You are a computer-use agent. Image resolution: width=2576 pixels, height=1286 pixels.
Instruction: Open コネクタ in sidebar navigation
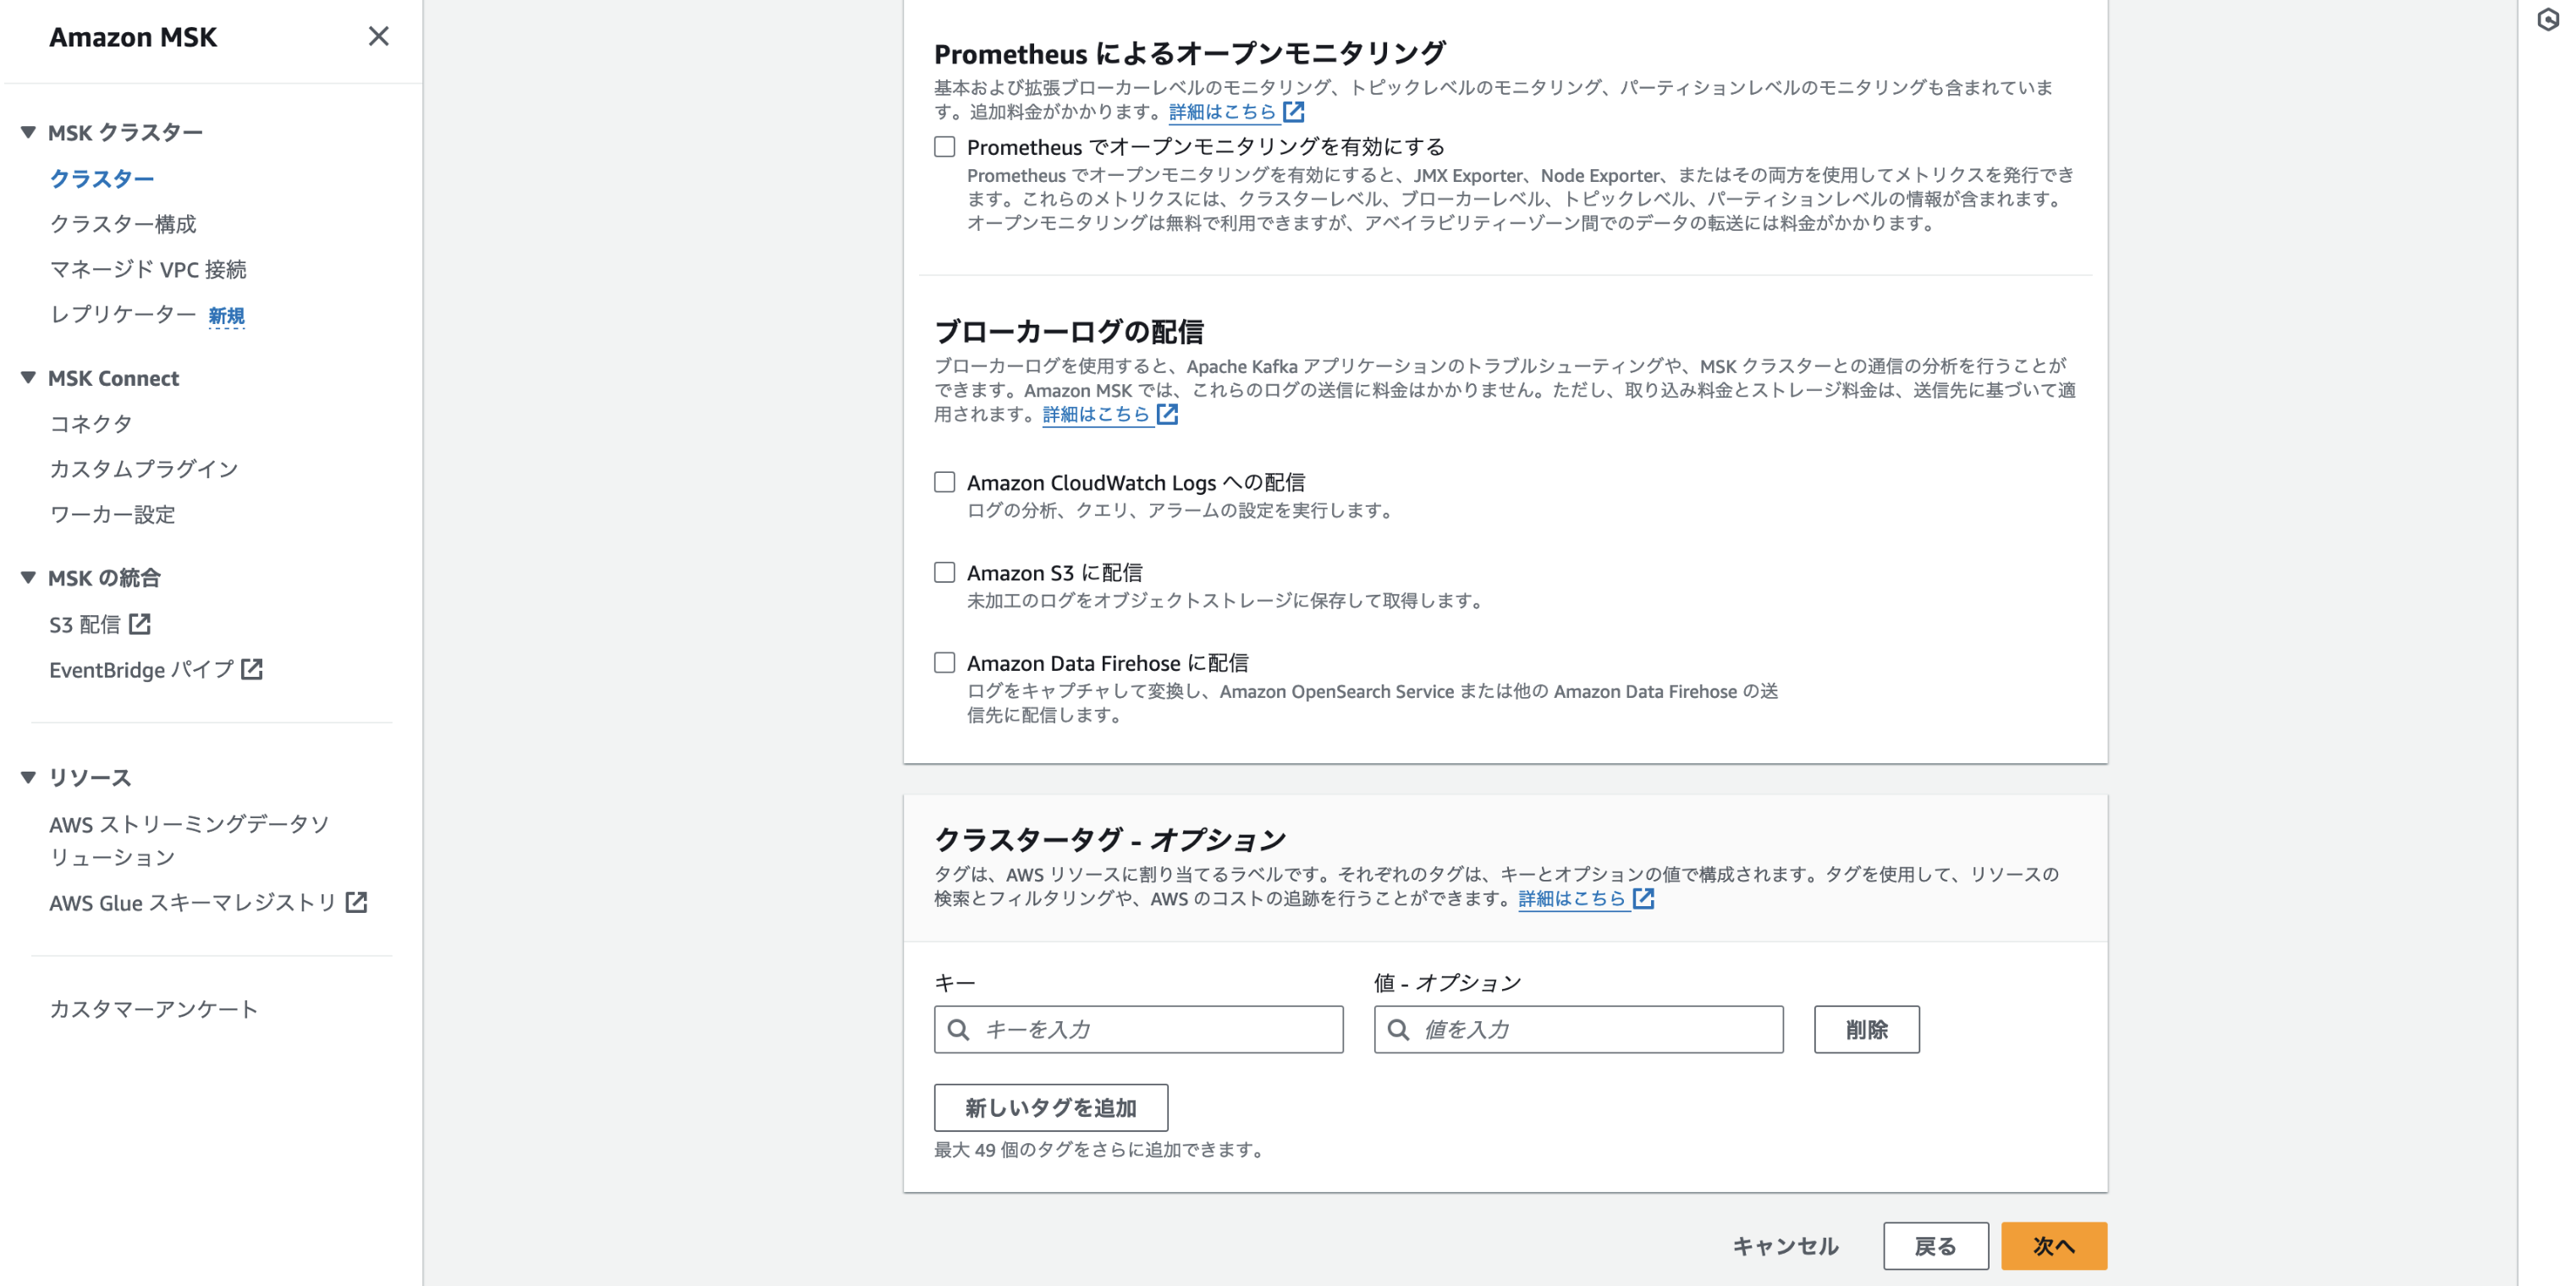pos(91,424)
